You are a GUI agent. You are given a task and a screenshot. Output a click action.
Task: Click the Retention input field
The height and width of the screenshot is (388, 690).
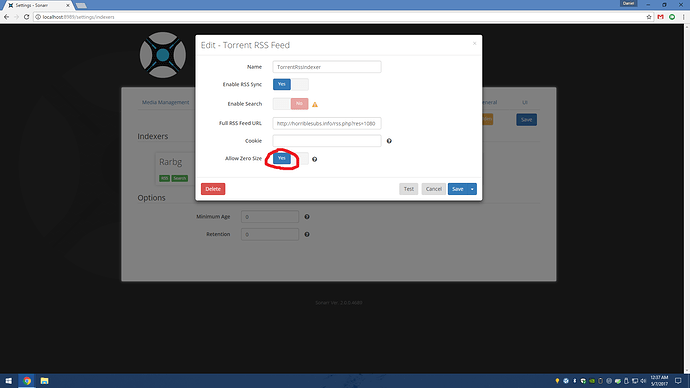click(270, 234)
